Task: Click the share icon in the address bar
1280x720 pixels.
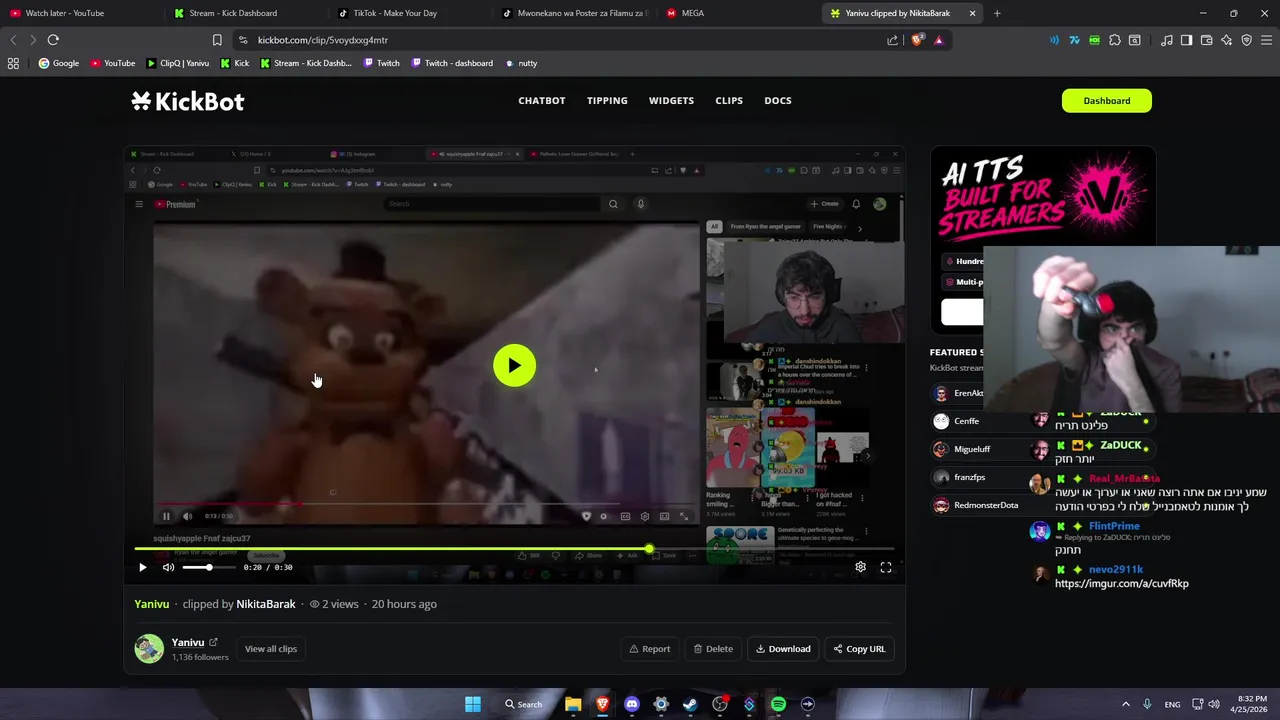Action: [892, 40]
